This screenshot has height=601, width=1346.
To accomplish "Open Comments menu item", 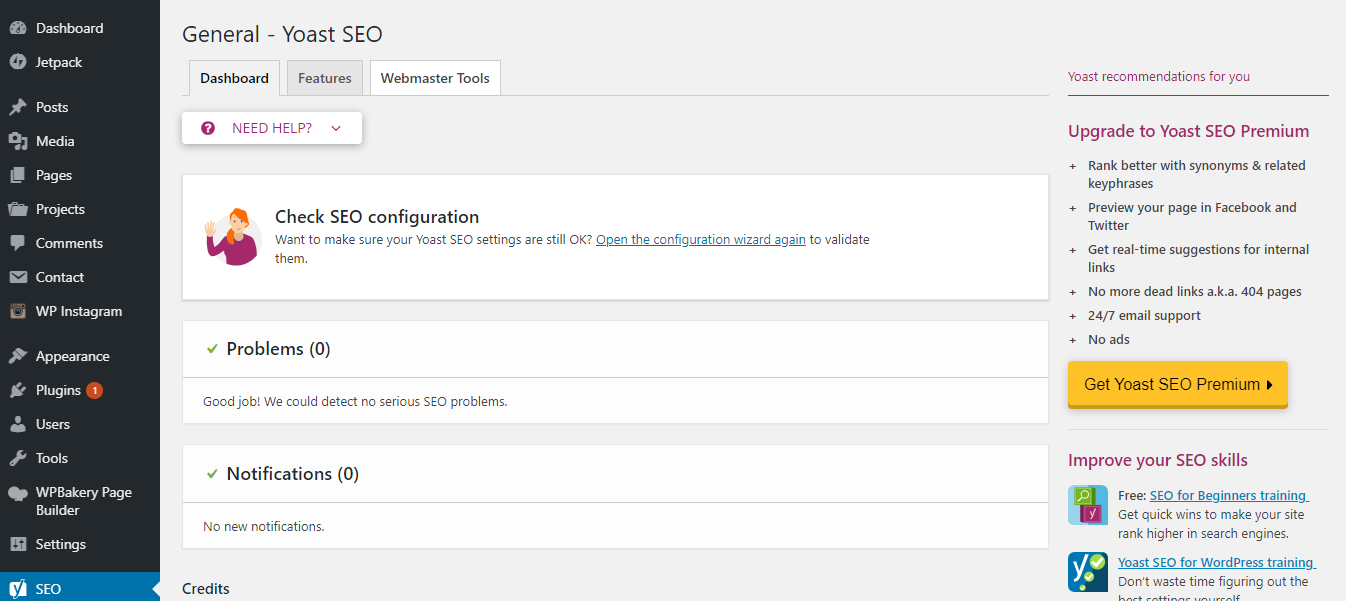I will [80, 243].
